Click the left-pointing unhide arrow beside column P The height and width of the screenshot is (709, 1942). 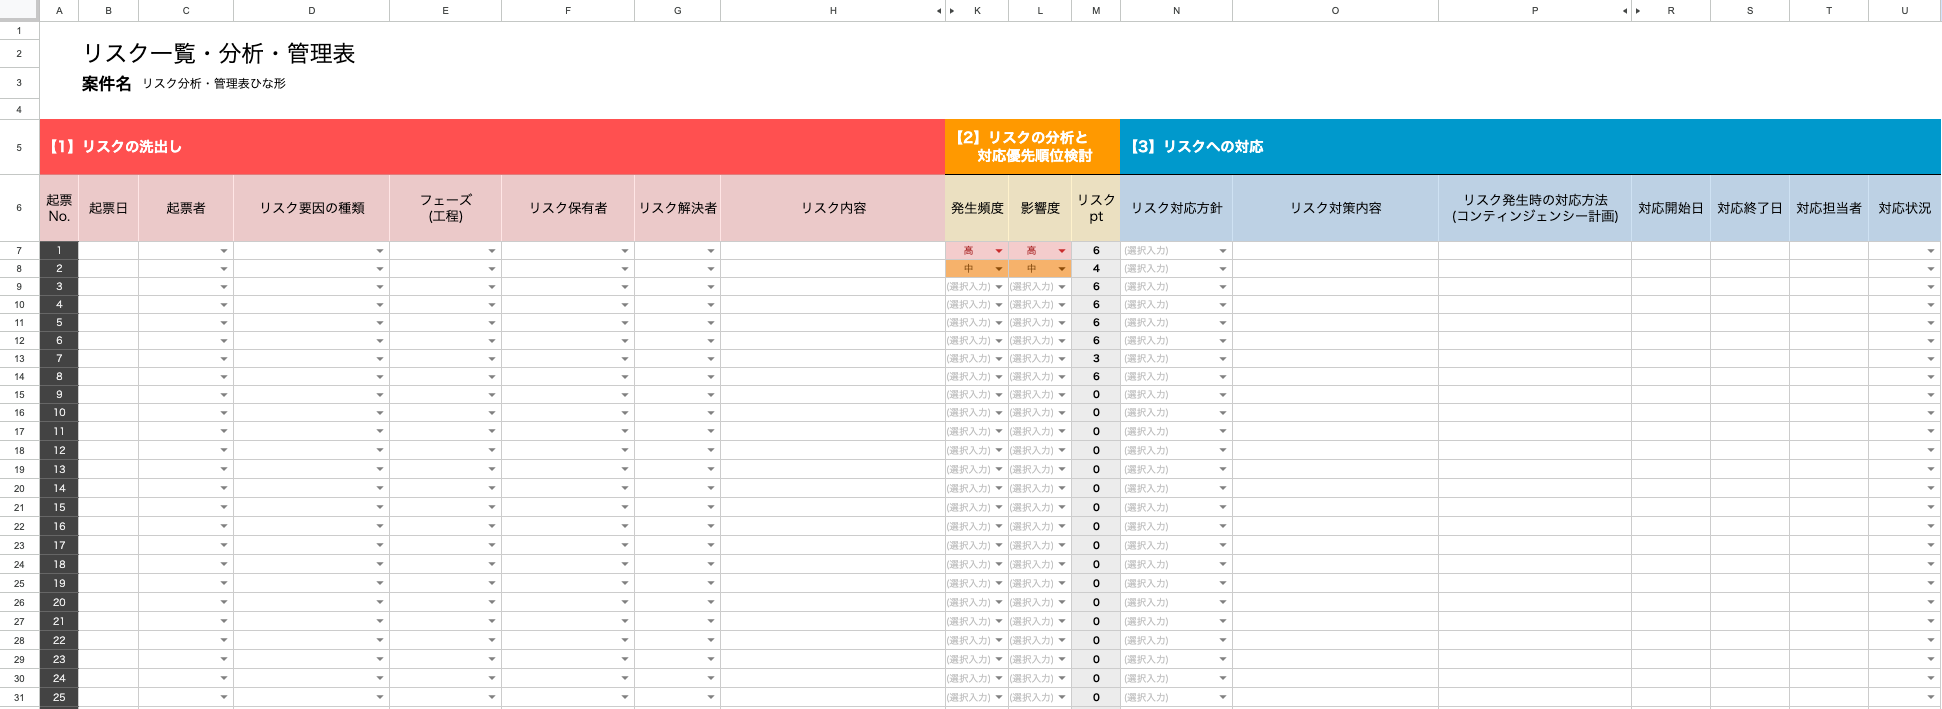coord(1624,11)
